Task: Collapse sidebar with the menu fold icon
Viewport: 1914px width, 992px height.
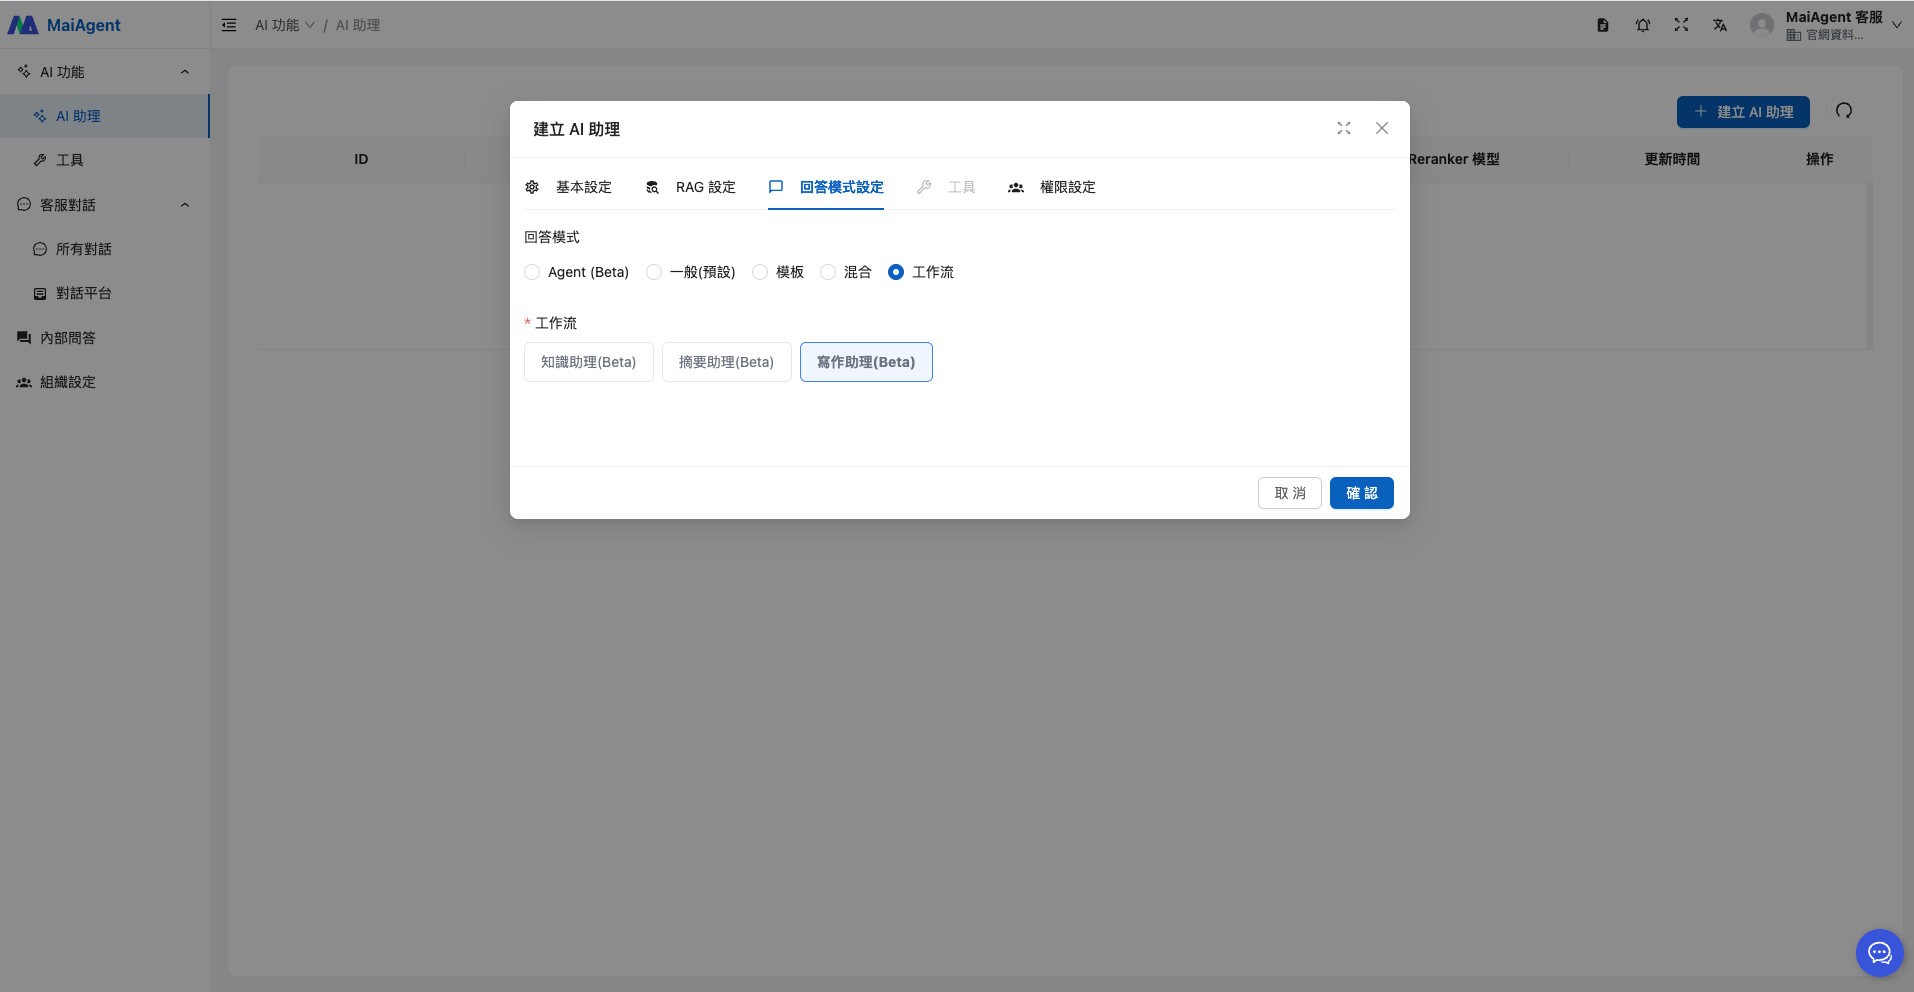Action: pyautogui.click(x=229, y=25)
